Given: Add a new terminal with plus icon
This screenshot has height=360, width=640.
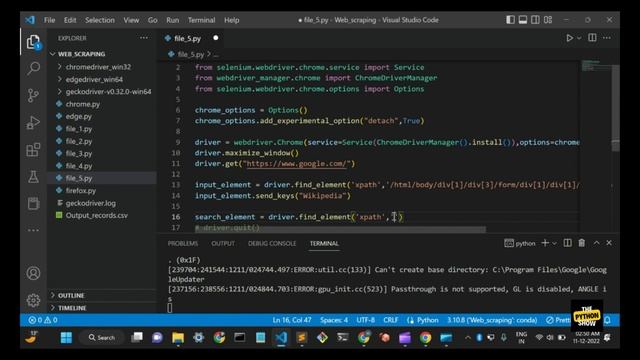Looking at the screenshot, I should pyautogui.click(x=545, y=243).
